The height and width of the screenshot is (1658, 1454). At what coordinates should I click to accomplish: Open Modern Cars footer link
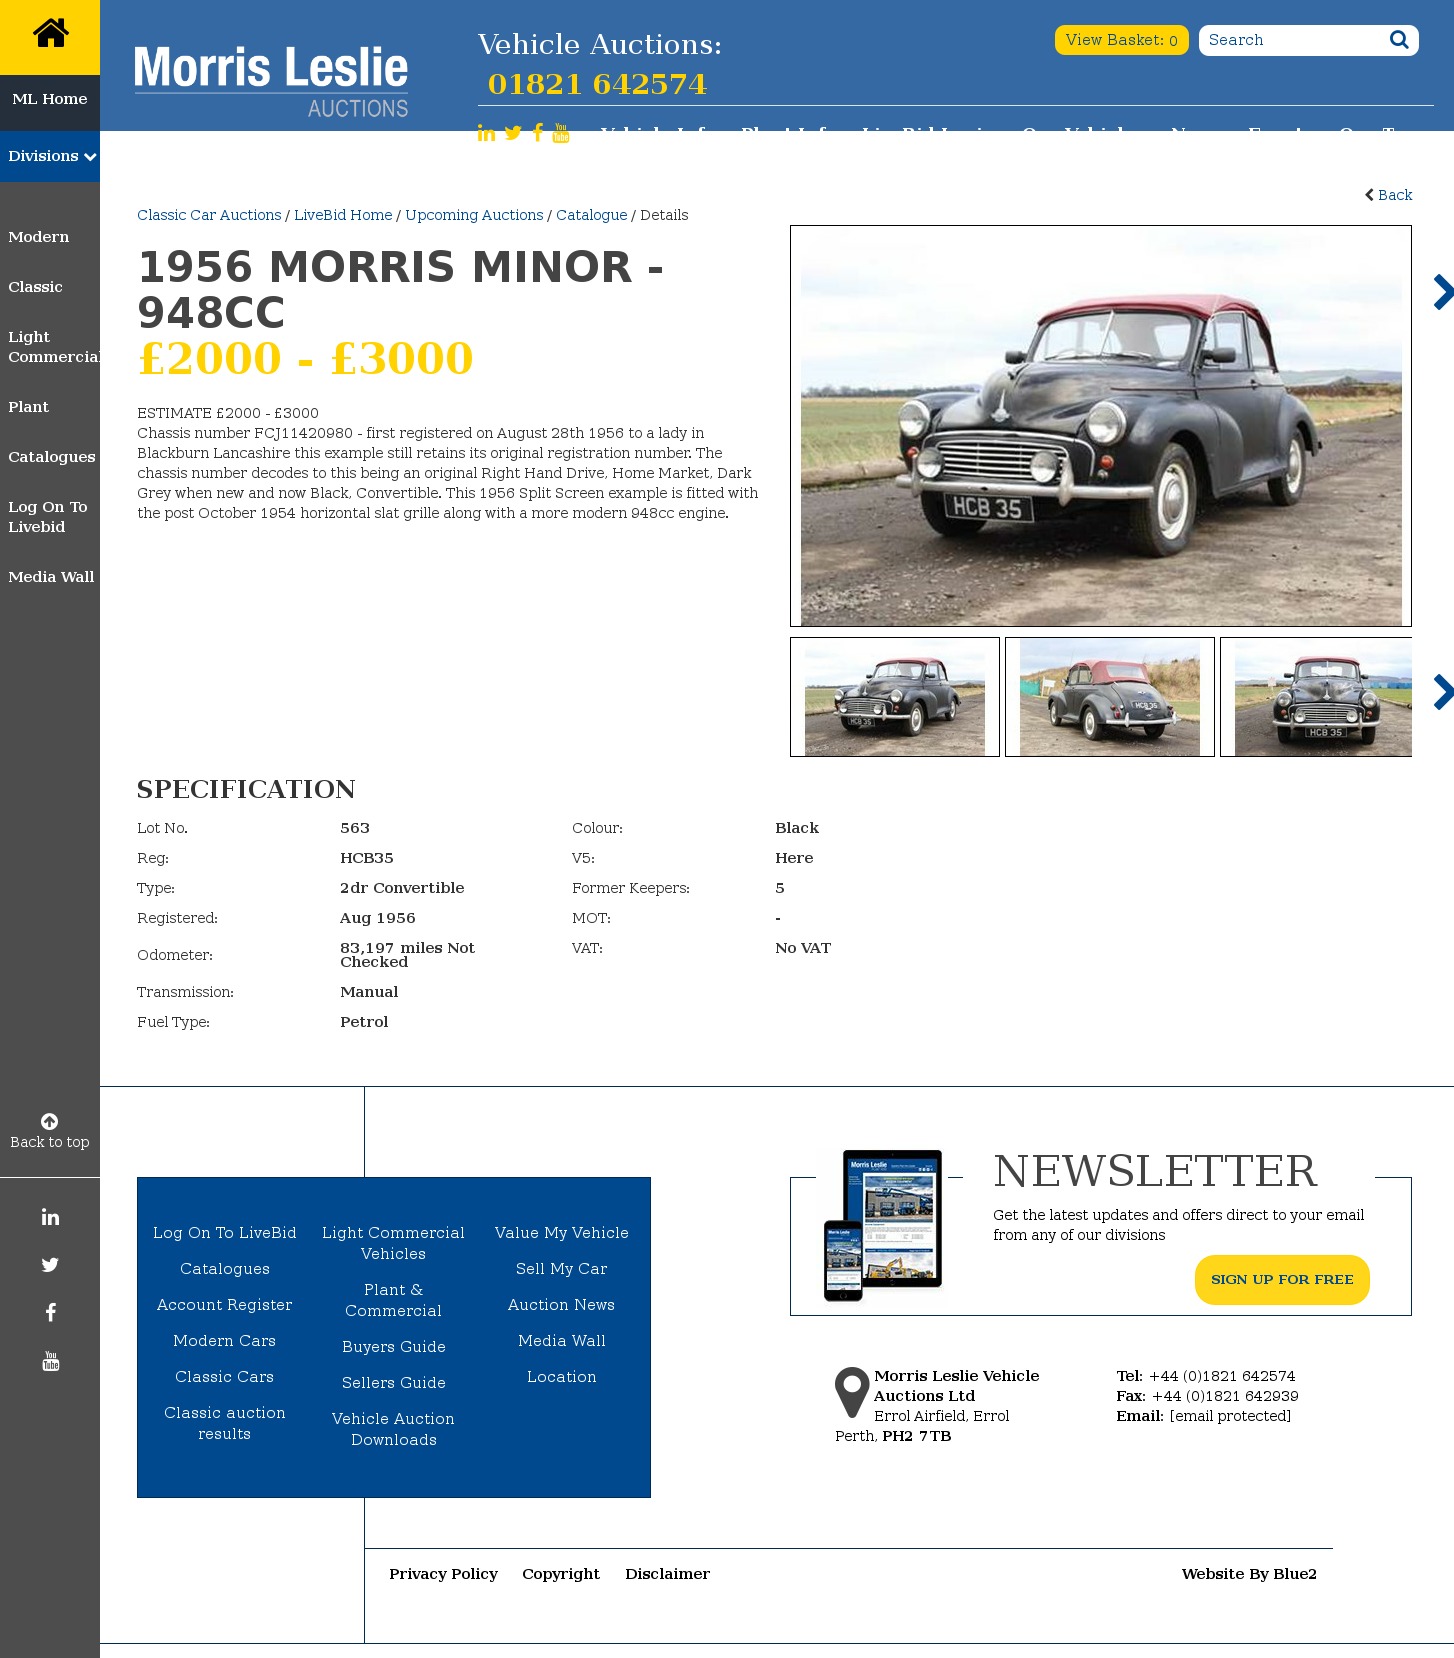tap(225, 1341)
